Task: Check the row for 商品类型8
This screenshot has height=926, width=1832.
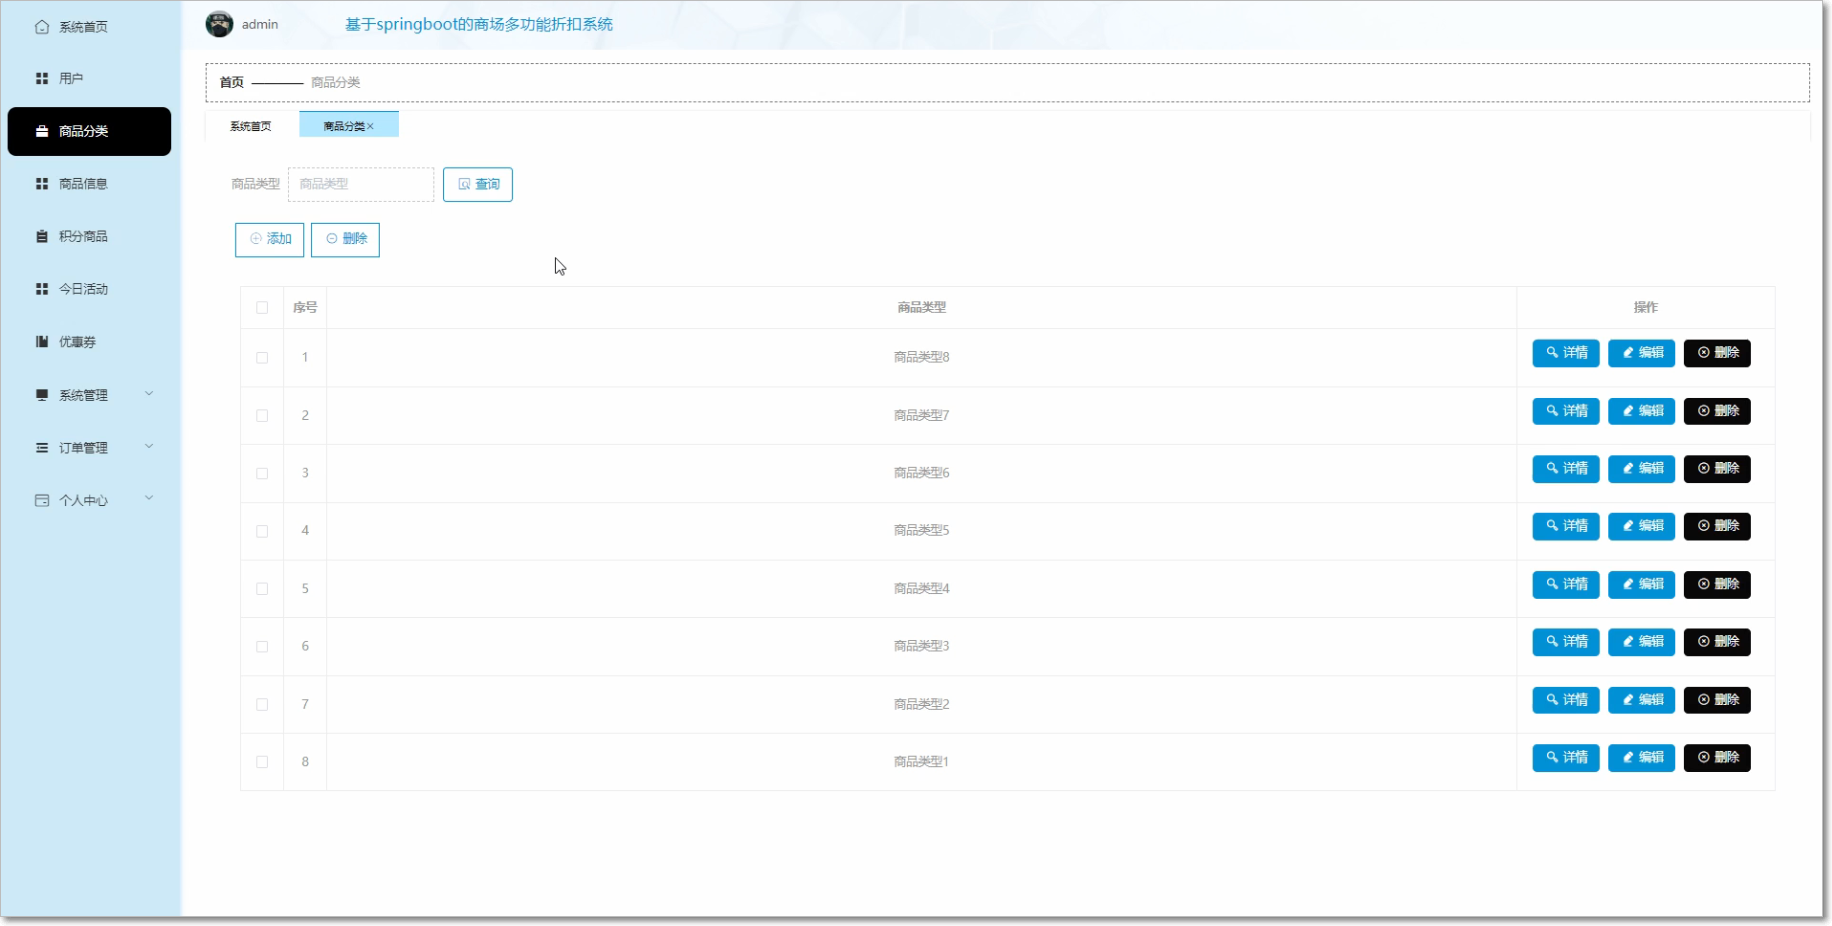Action: click(262, 358)
